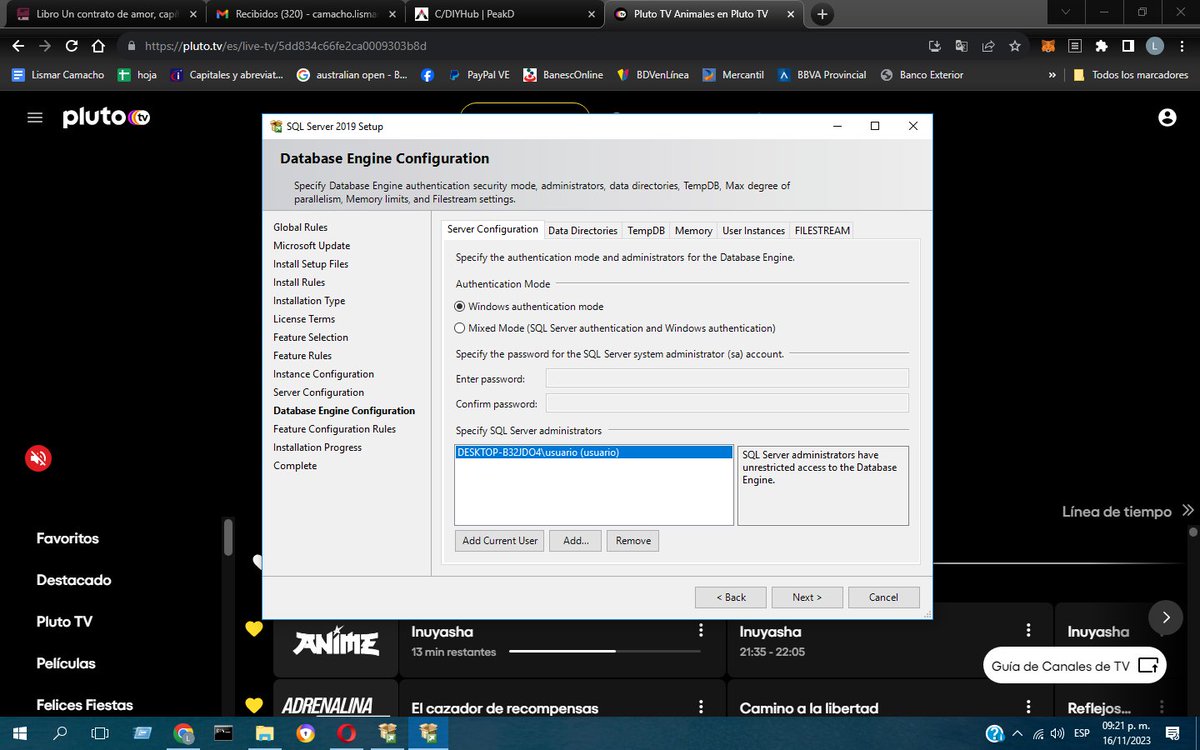This screenshot has height=750, width=1200.
Task: Toggle favorite heart for Adrenalina channel
Action: [x=254, y=705]
